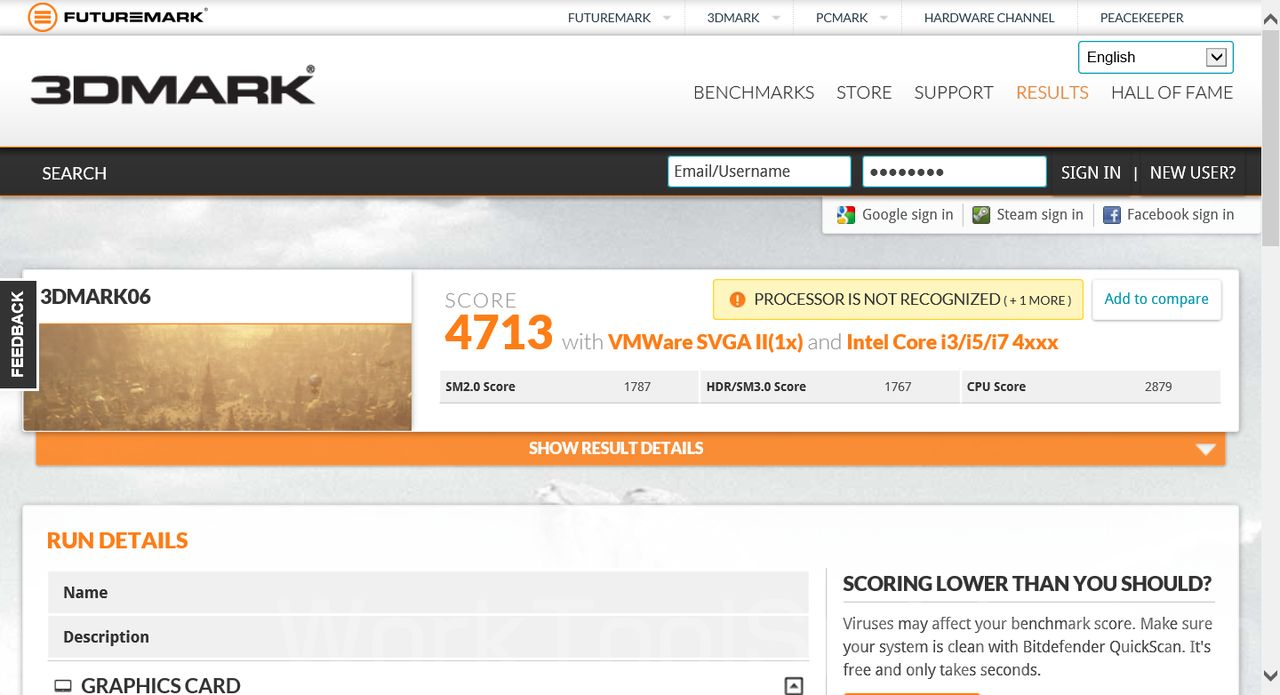Open the Results page

(x=1052, y=92)
